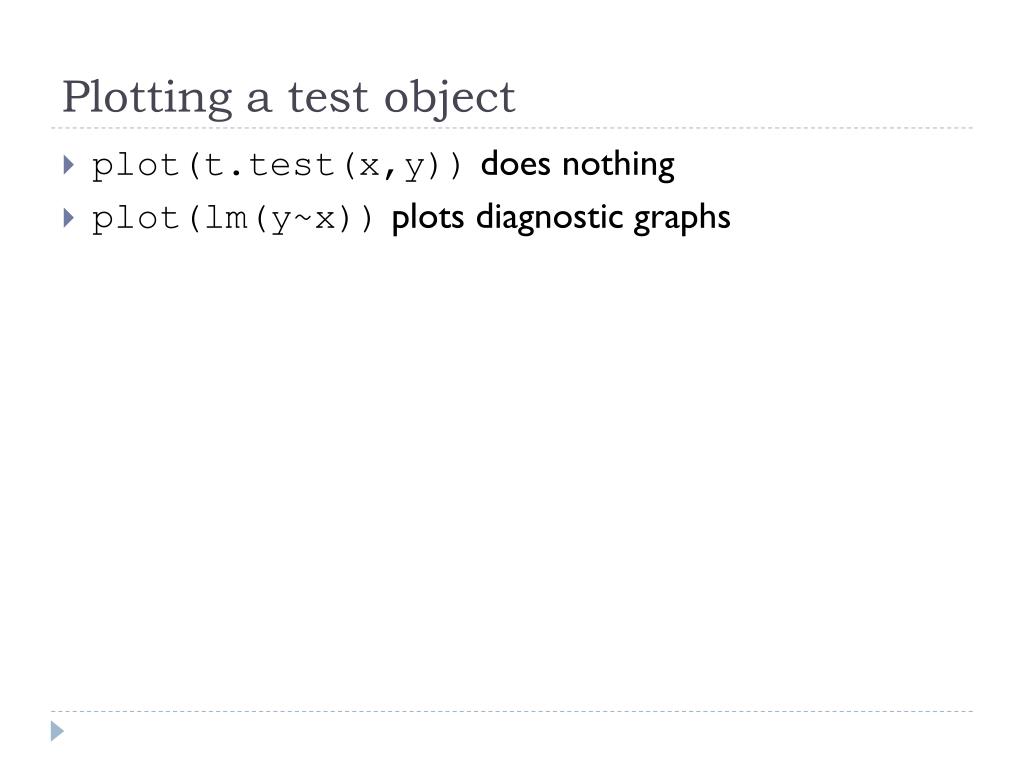Image resolution: width=1024 pixels, height=768 pixels.
Task: Click the word "Plotting" in the title
Action: point(147,98)
